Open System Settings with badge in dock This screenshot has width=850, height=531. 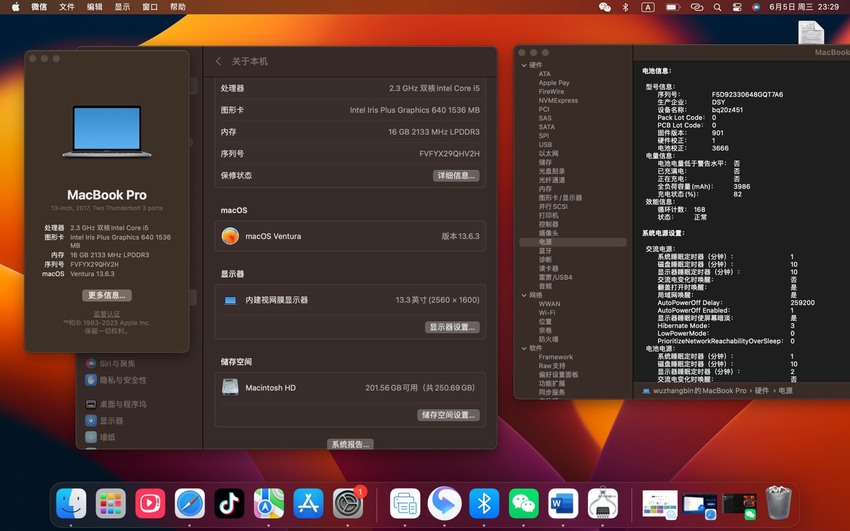pos(348,503)
